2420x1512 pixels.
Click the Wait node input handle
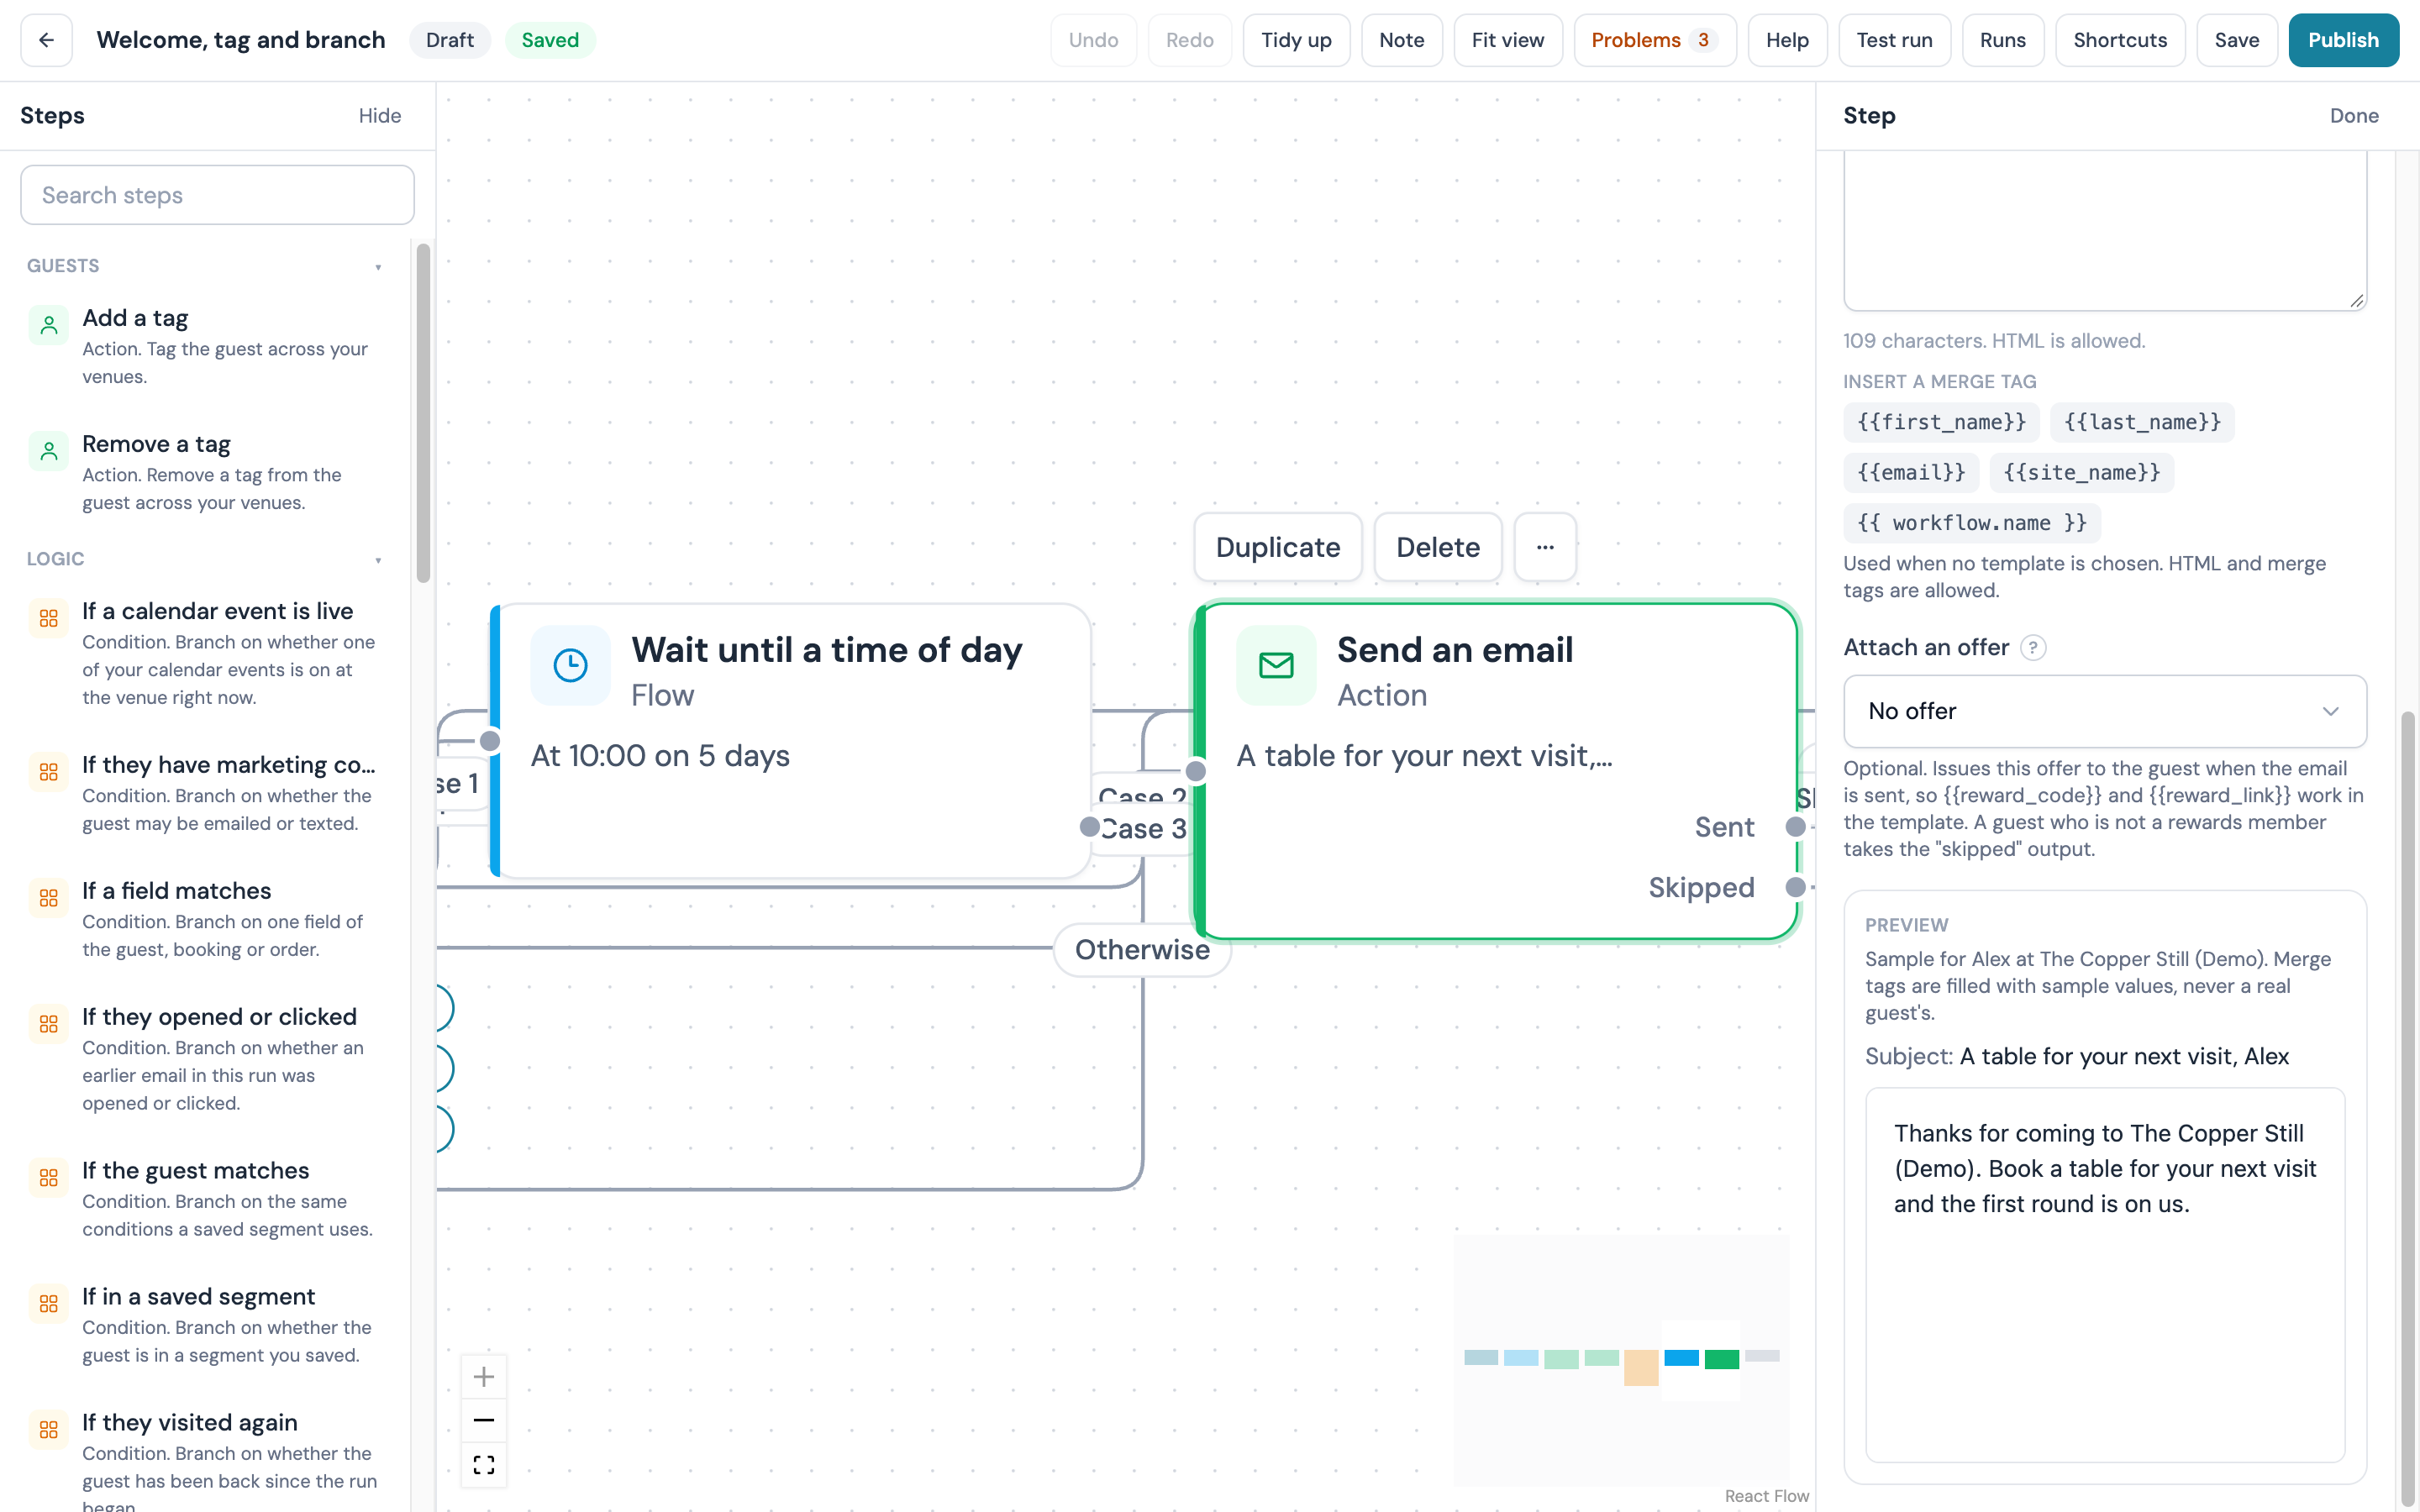pos(490,741)
